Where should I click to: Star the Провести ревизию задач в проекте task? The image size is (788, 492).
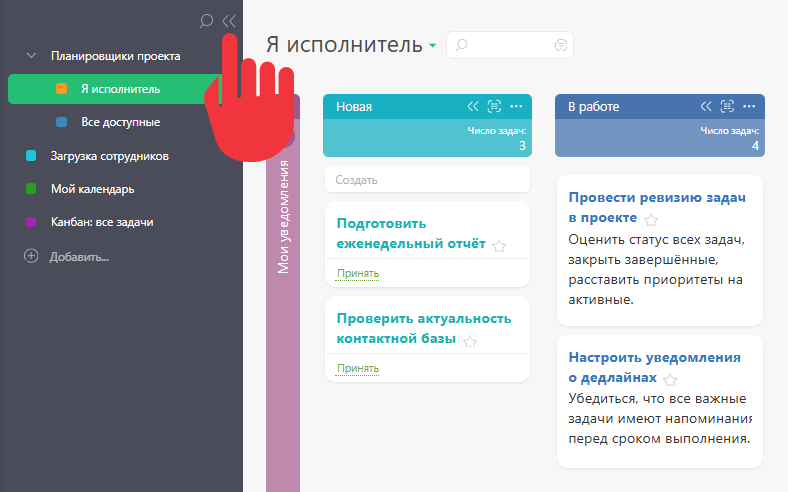tap(651, 220)
